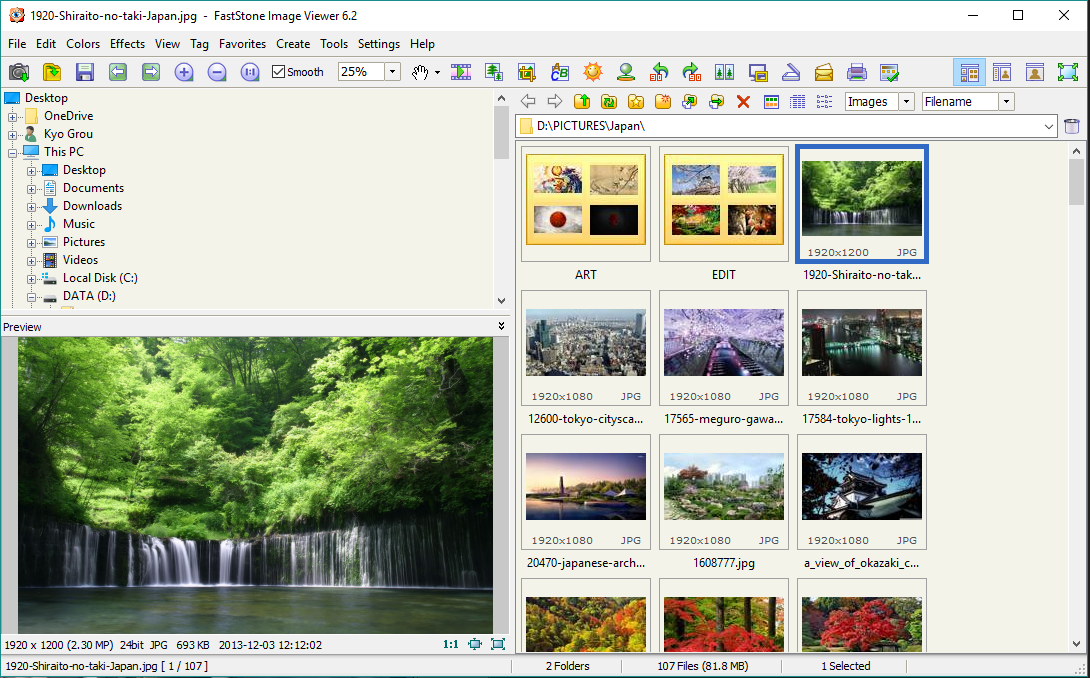Open the Tools menu
The image size is (1090, 678).
click(x=334, y=44)
